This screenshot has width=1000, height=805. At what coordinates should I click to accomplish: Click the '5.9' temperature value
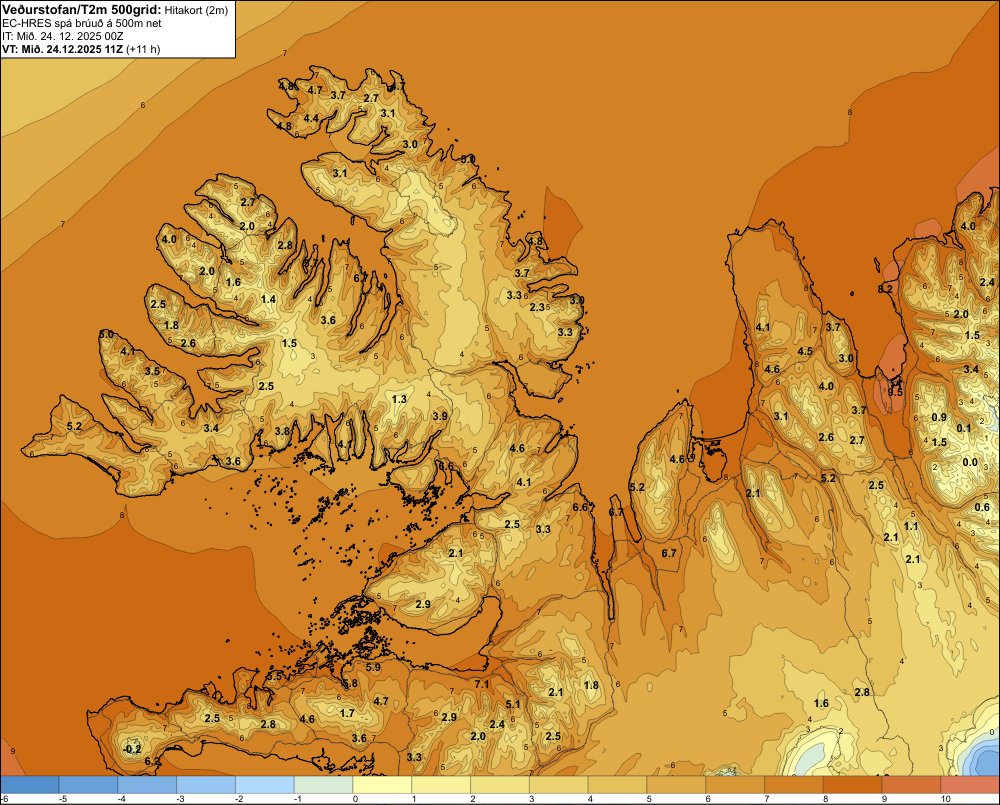373,667
